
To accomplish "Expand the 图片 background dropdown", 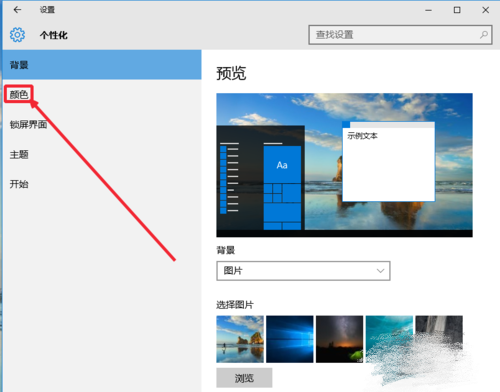I will pyautogui.click(x=303, y=271).
